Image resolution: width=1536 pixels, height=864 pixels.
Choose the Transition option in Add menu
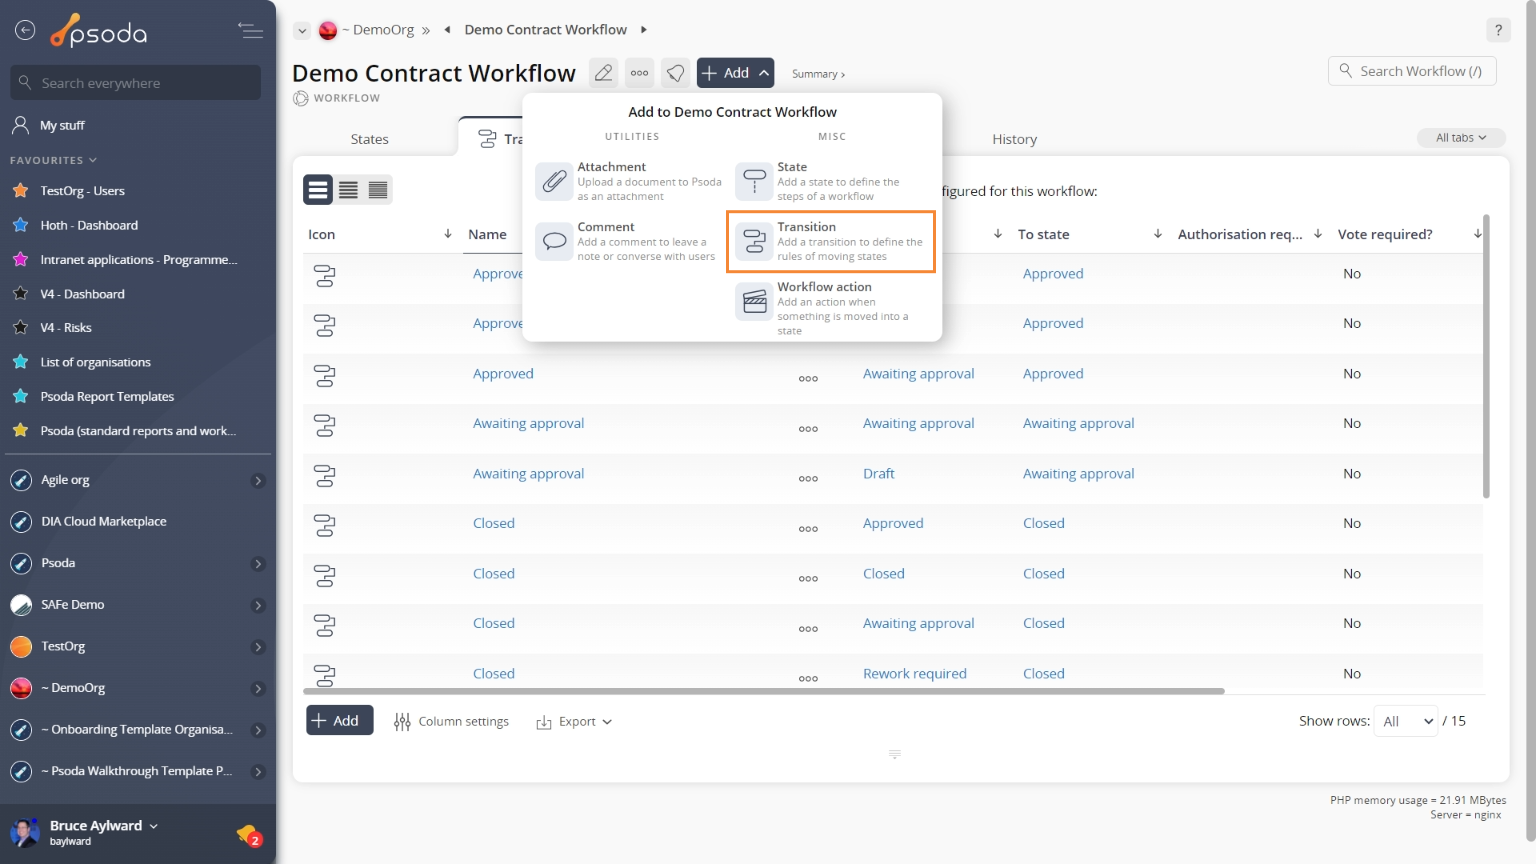831,241
